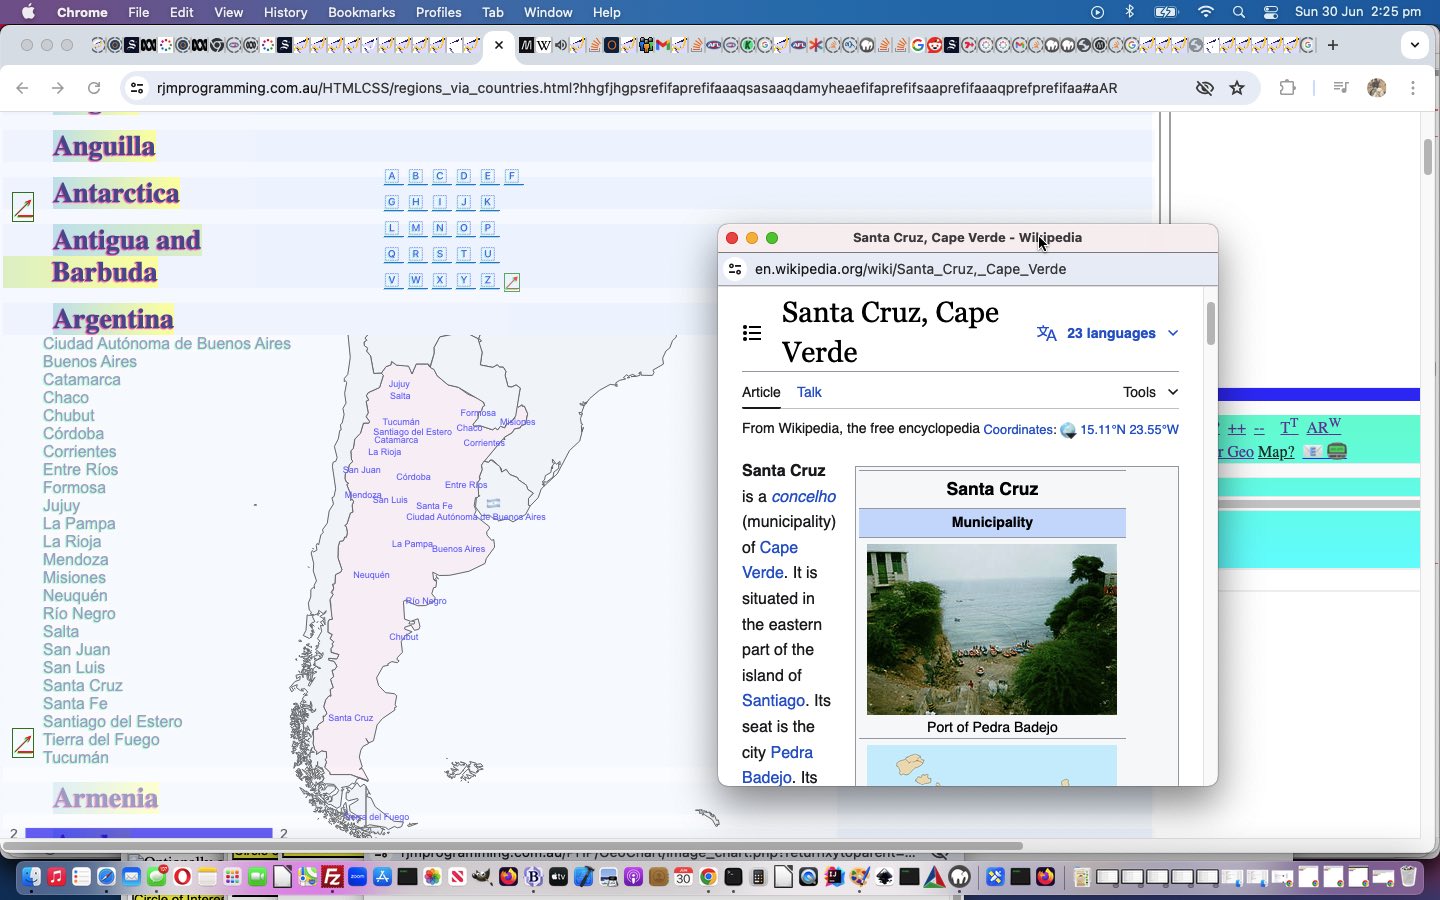Open Chrome Extensions puzzle icon

(1287, 88)
